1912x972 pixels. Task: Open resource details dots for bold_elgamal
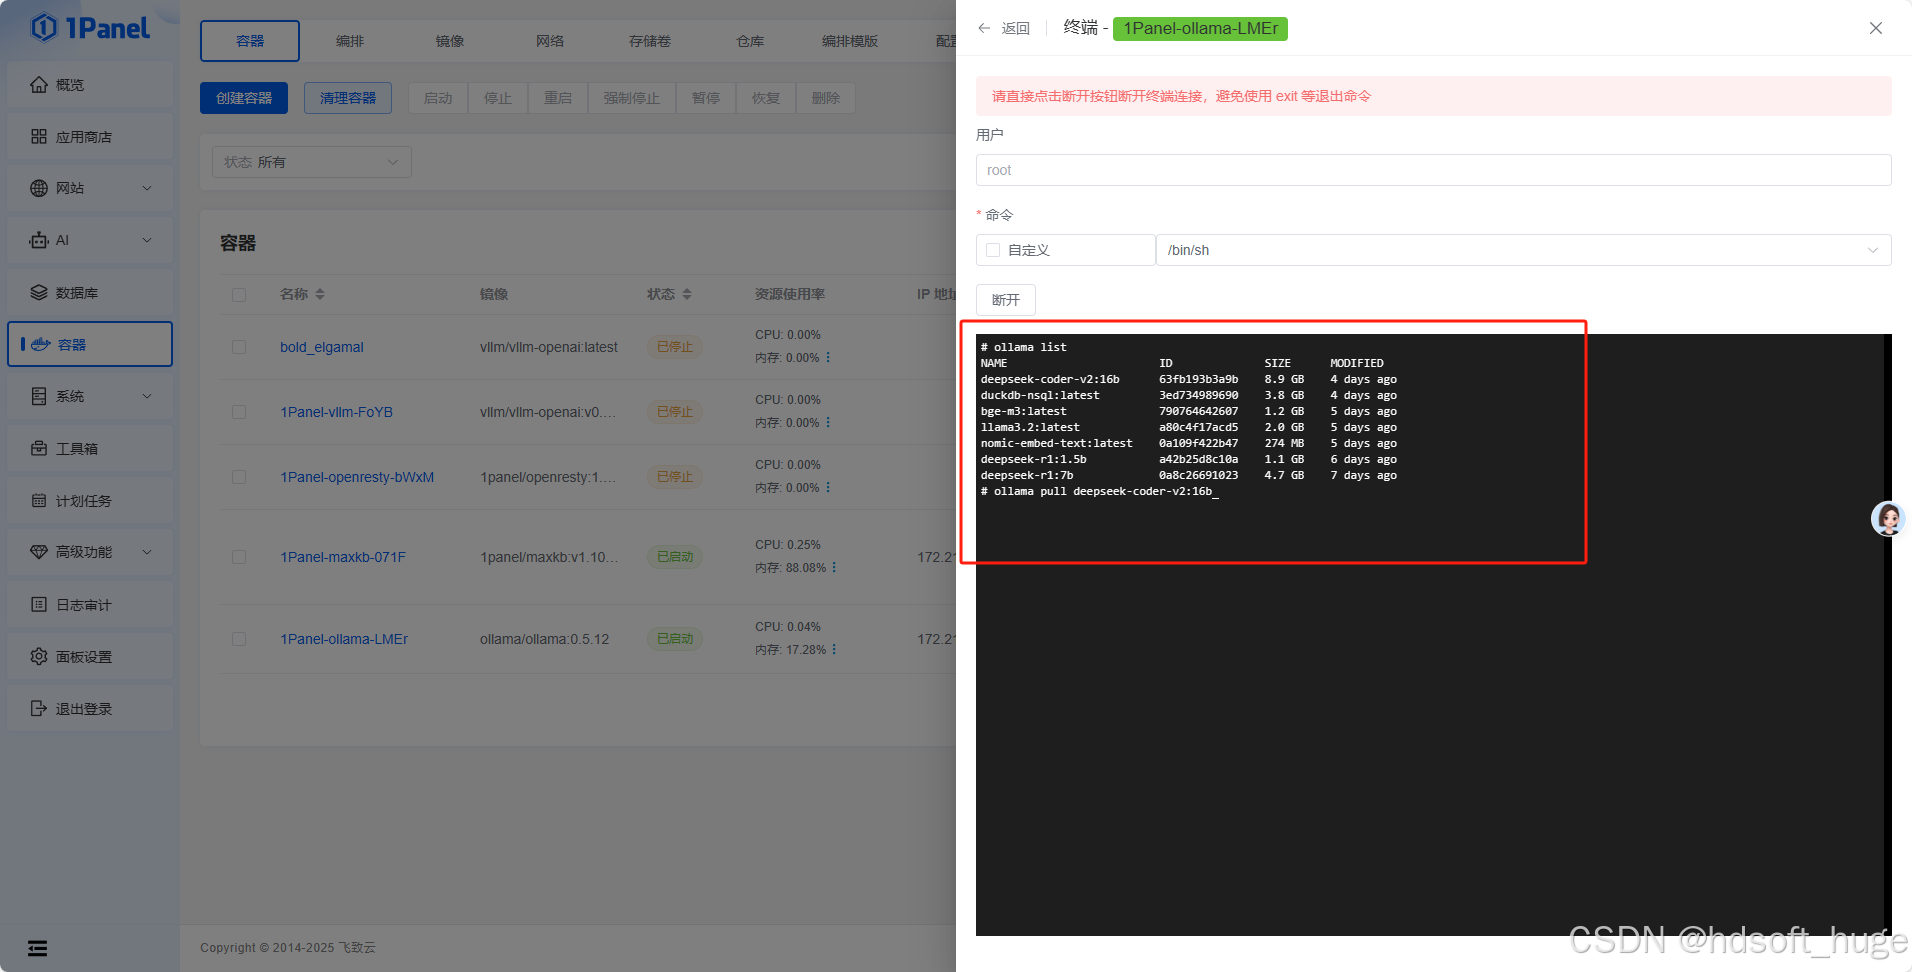tap(828, 358)
